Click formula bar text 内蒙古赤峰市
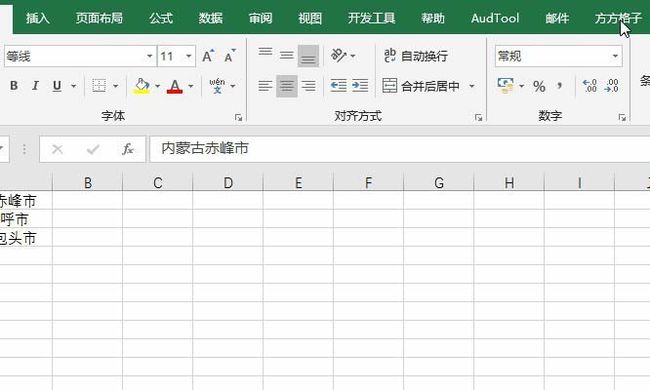The height and width of the screenshot is (390, 650). coord(205,148)
